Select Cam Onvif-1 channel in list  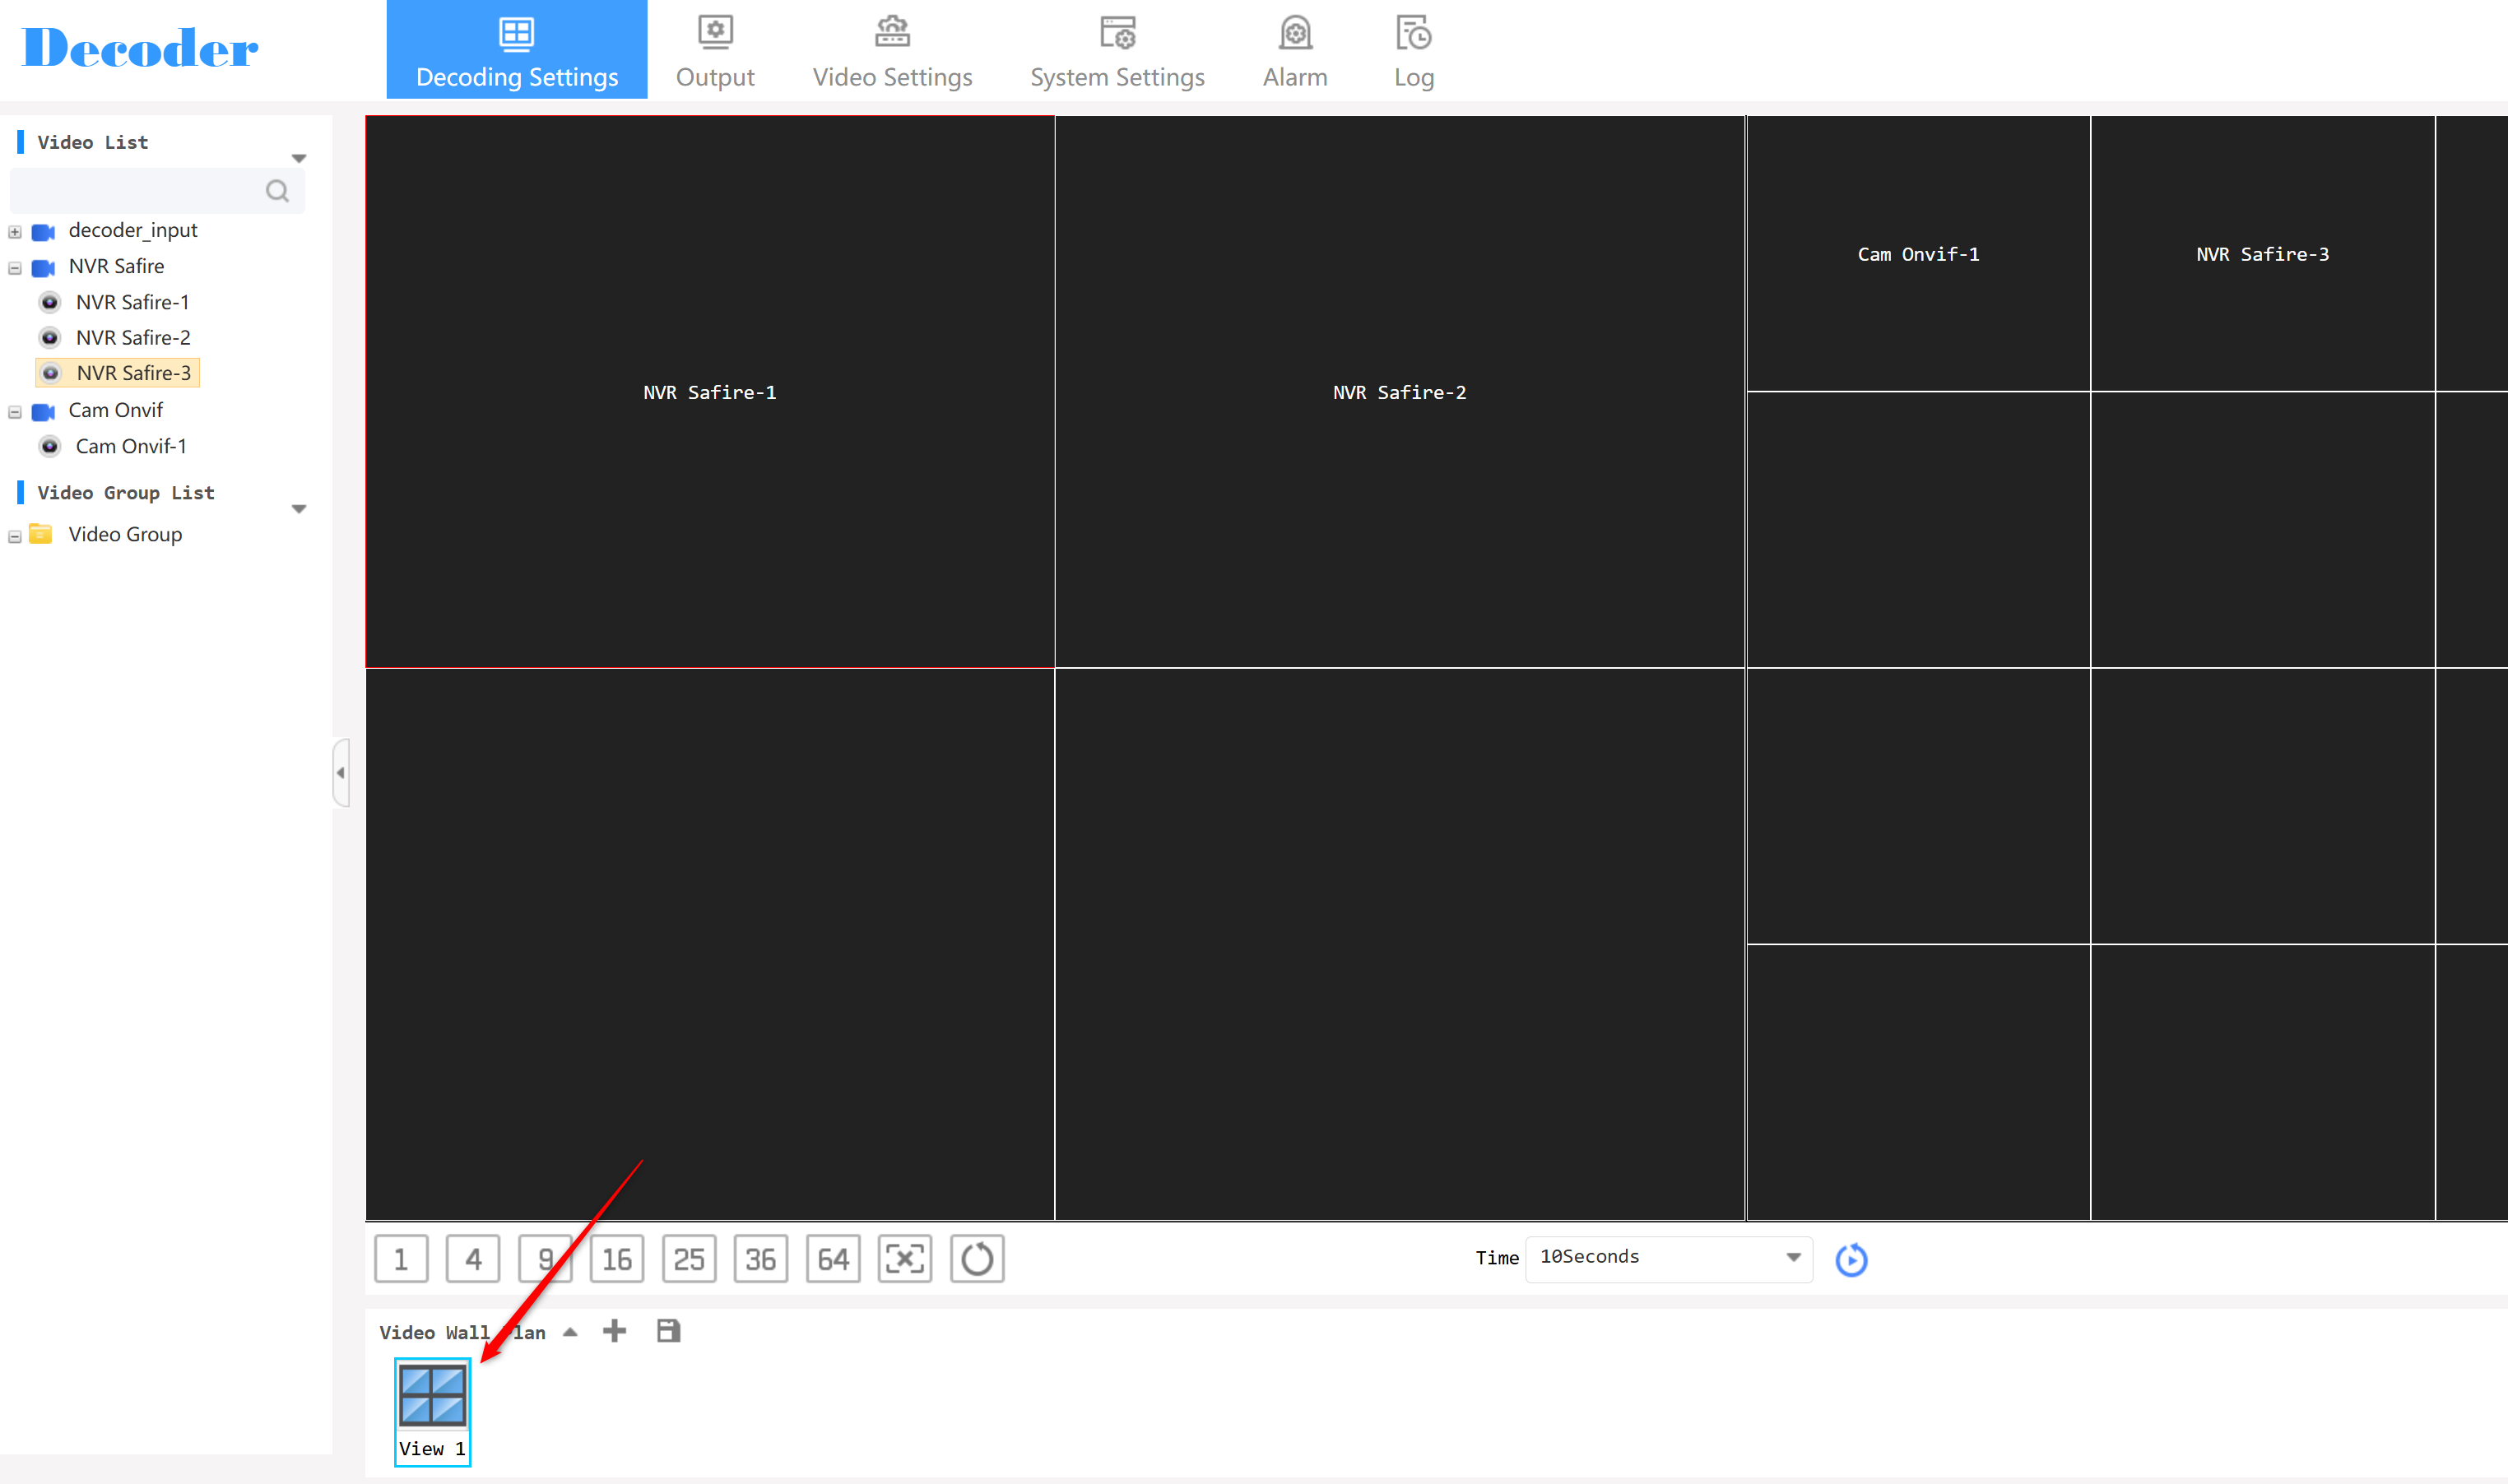tap(131, 446)
